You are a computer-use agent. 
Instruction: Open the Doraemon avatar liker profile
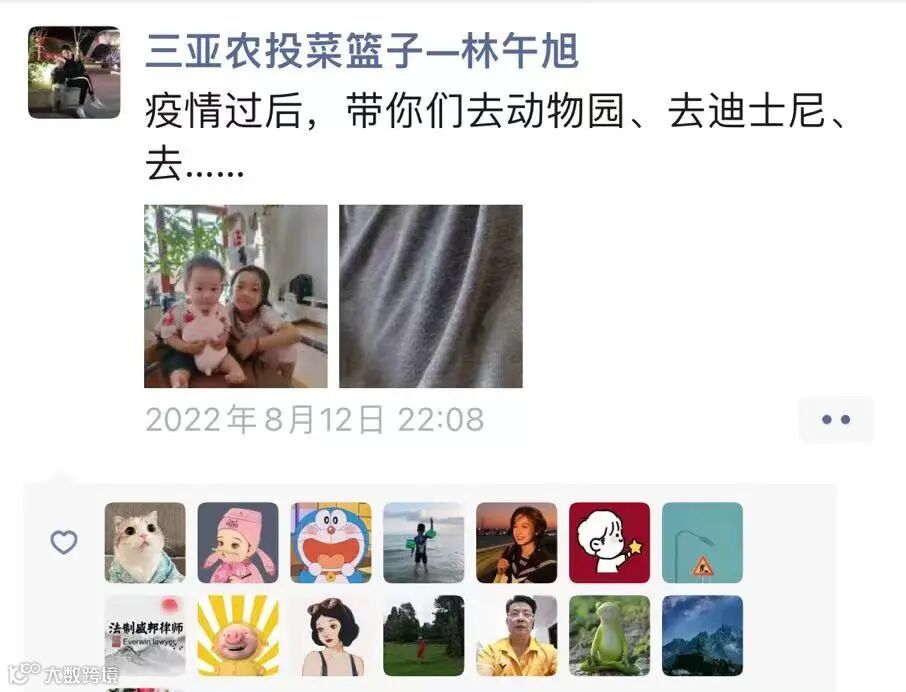coord(331,542)
